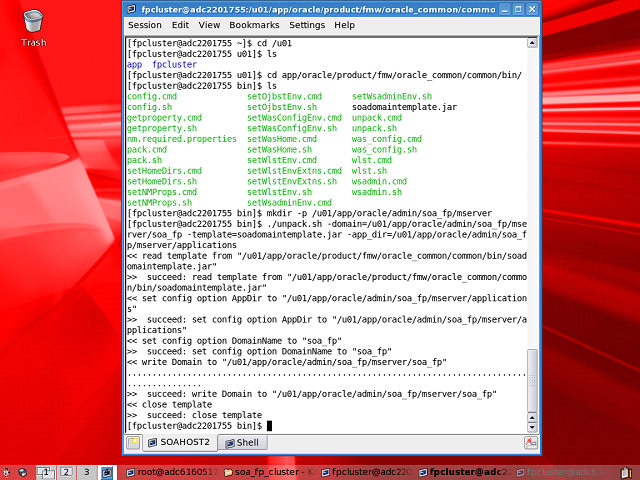Minimize the terminal window
The width and height of the screenshot is (640, 480).
point(505,9)
